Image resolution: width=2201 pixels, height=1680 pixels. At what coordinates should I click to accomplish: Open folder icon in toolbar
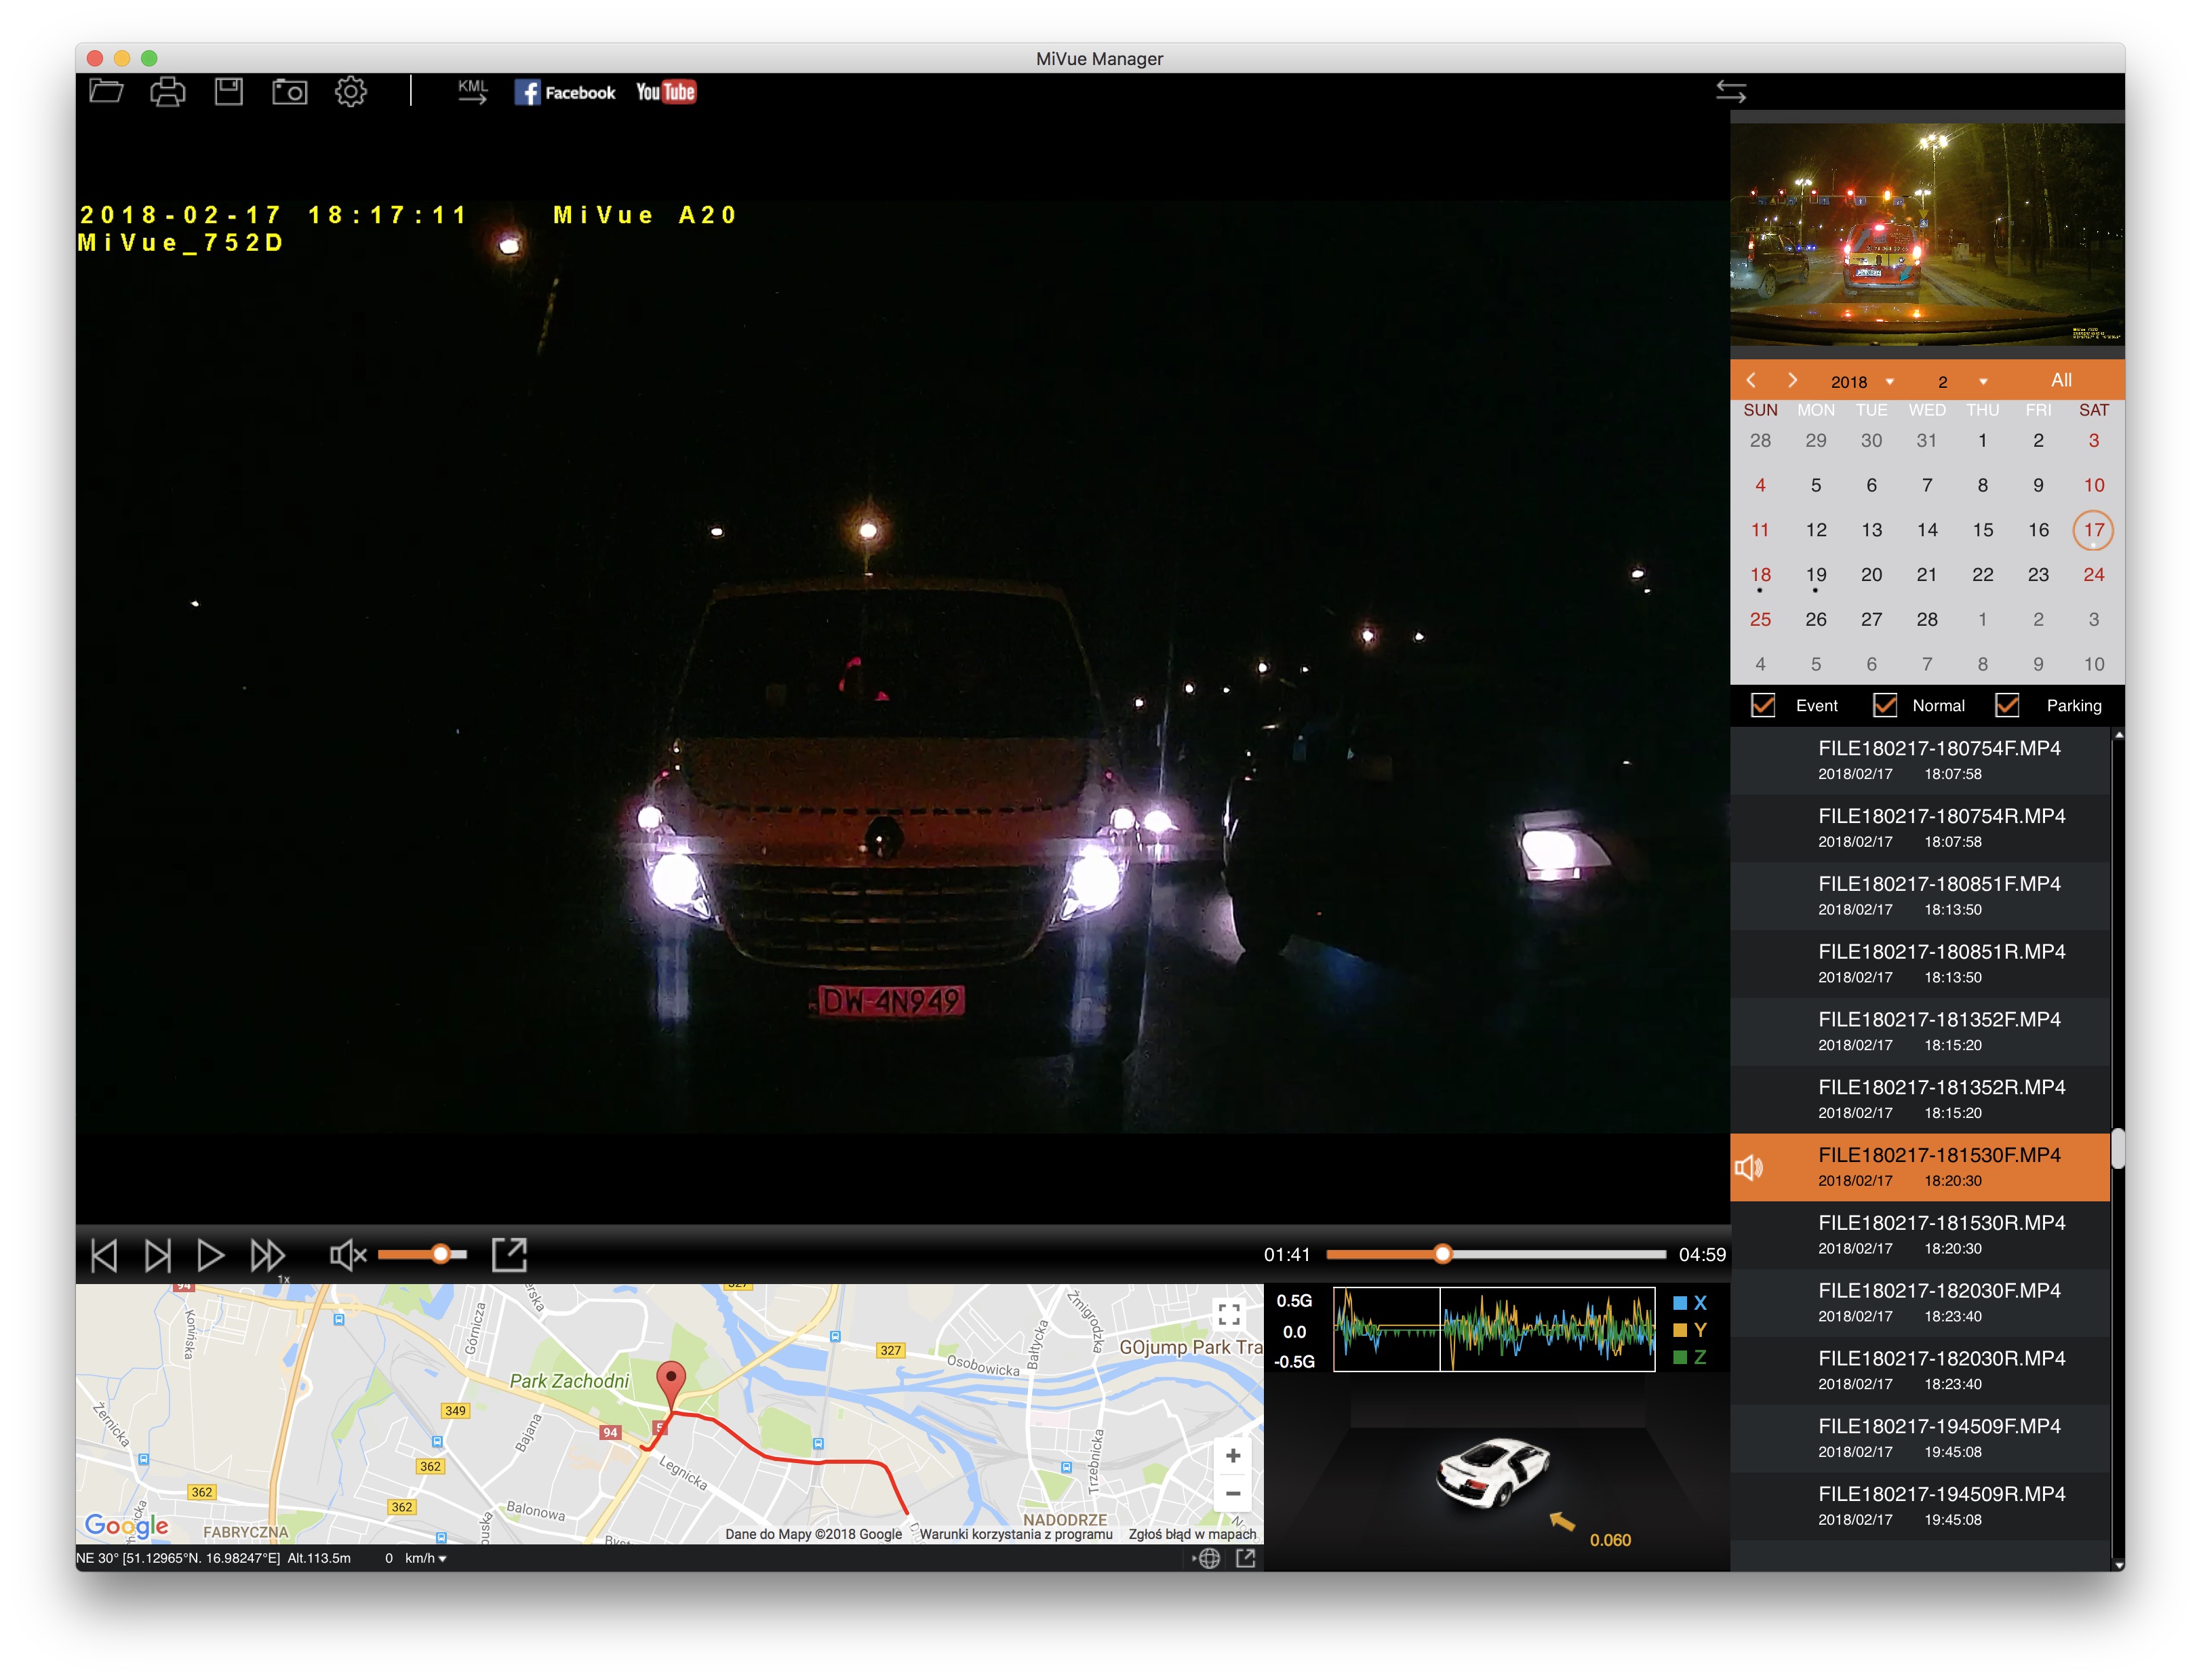point(106,92)
